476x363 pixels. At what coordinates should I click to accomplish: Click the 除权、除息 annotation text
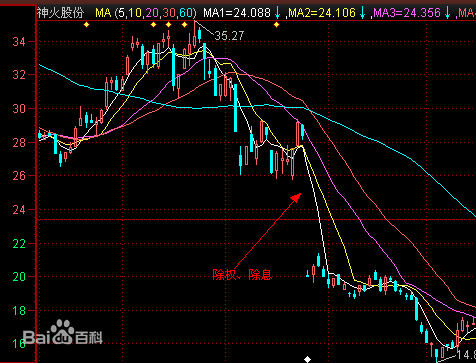click(242, 275)
